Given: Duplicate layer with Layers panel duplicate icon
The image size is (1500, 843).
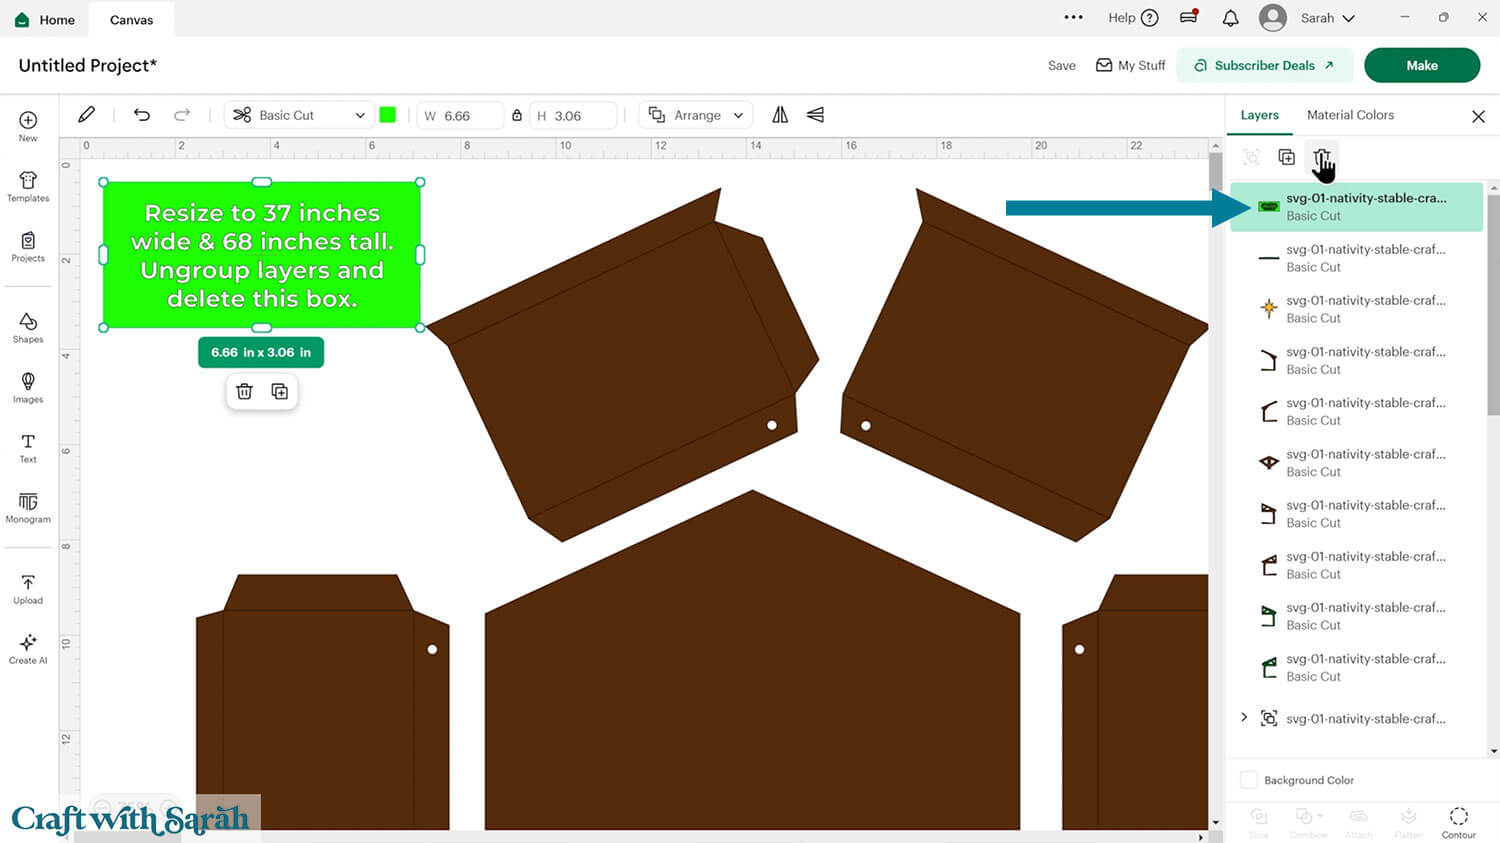Looking at the screenshot, I should pos(1287,158).
